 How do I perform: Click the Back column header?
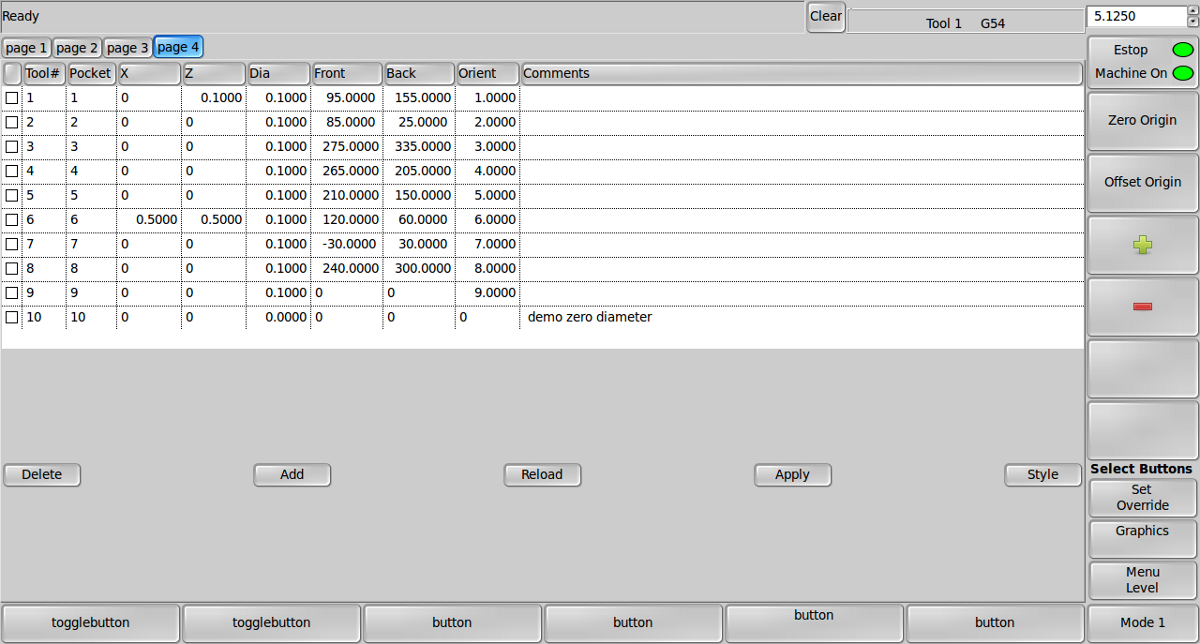(x=420, y=73)
